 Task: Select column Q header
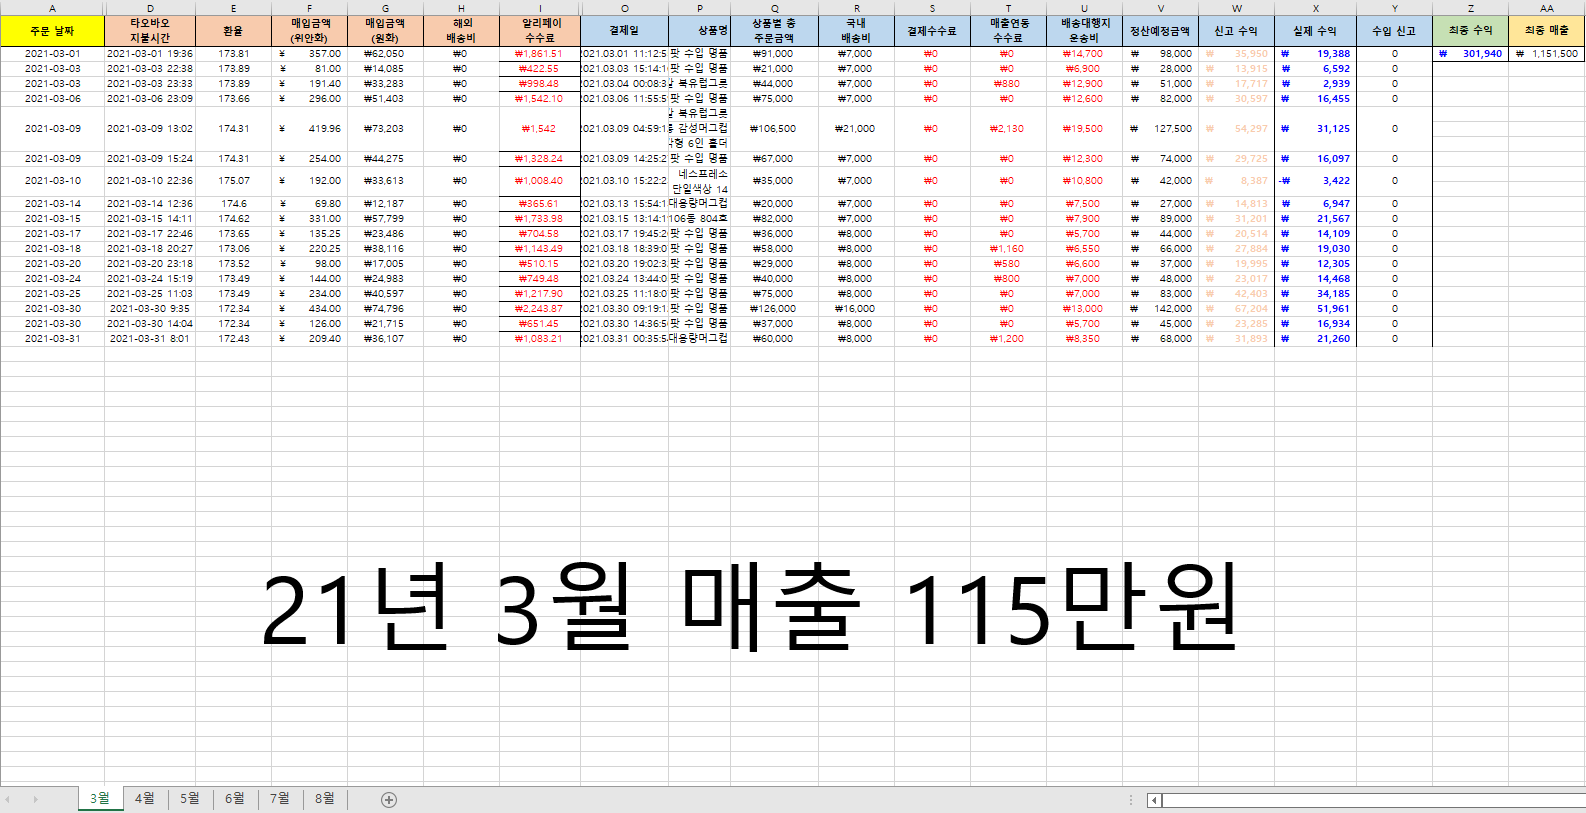click(774, 8)
